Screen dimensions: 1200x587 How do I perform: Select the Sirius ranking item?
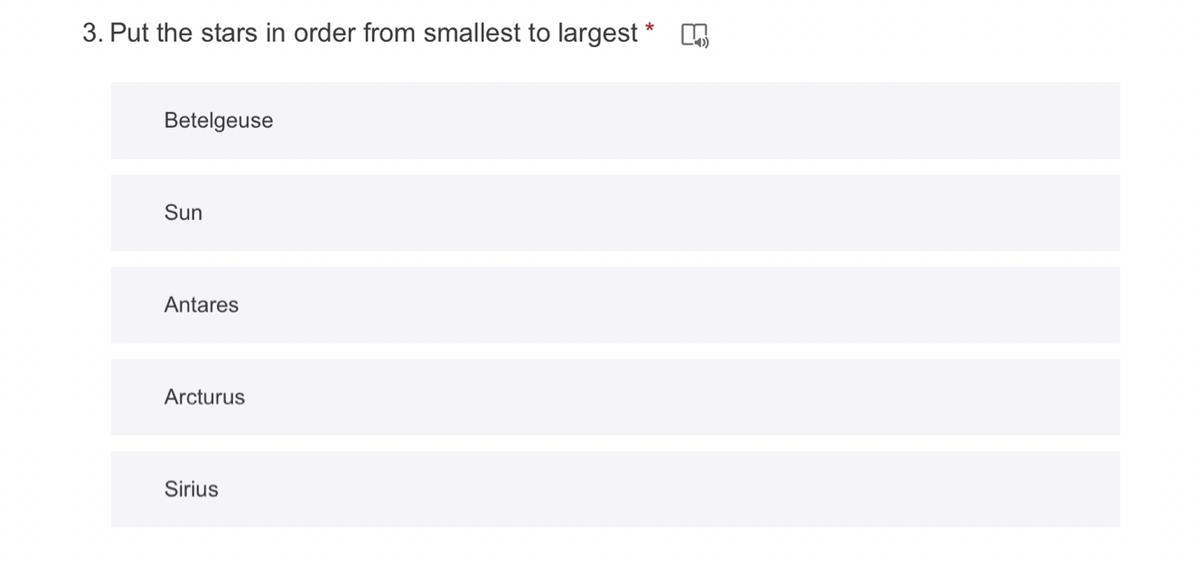pyautogui.click(x=615, y=489)
